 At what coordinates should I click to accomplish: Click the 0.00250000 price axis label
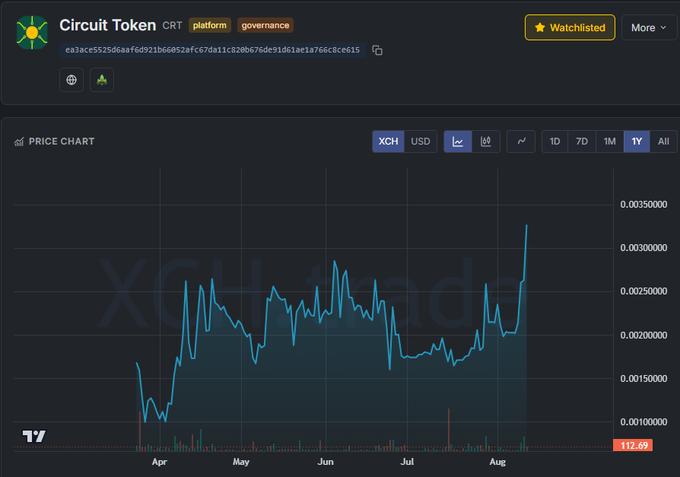(644, 291)
